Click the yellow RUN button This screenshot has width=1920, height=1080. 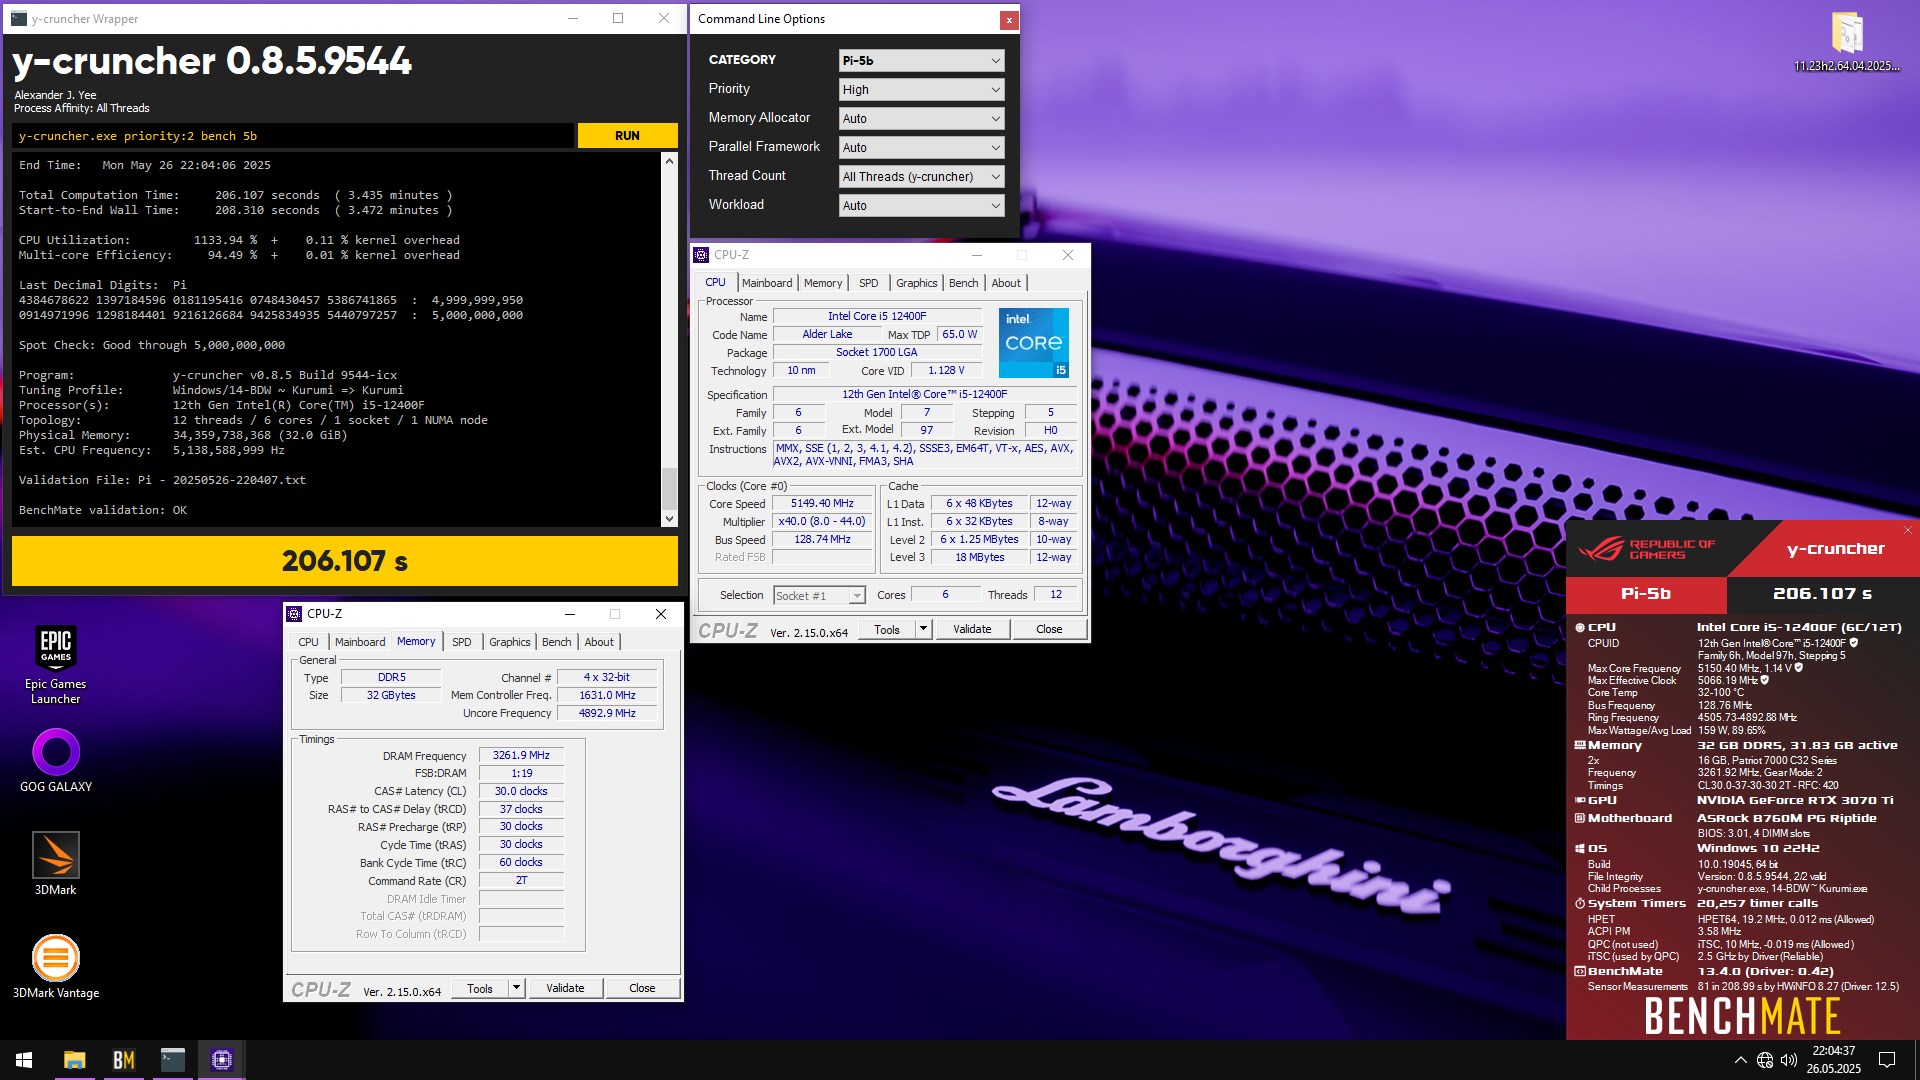click(x=627, y=136)
